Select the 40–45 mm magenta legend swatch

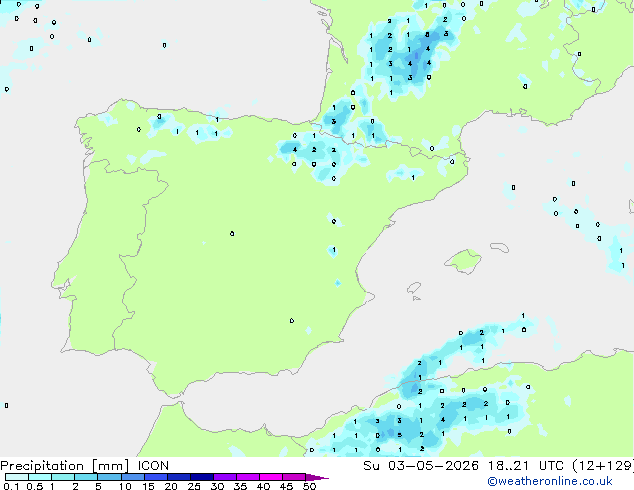[x=271, y=477]
